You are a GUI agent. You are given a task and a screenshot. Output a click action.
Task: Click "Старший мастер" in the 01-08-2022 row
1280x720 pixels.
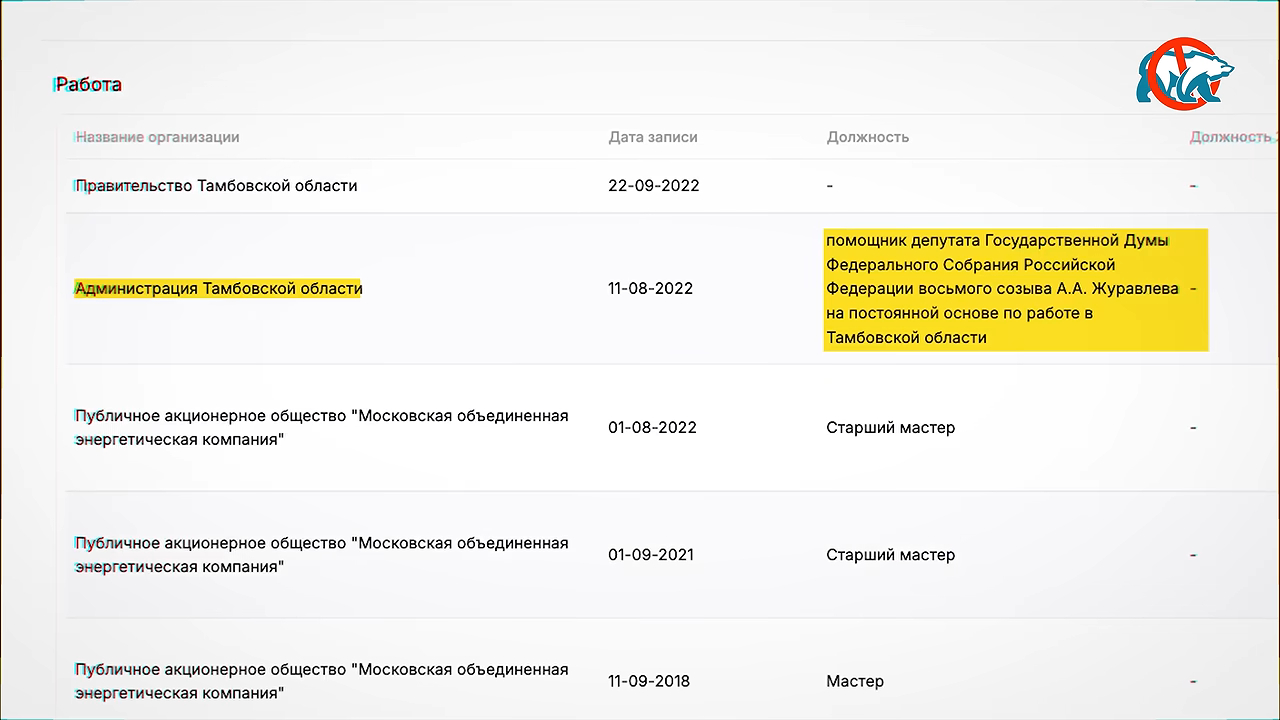click(891, 428)
